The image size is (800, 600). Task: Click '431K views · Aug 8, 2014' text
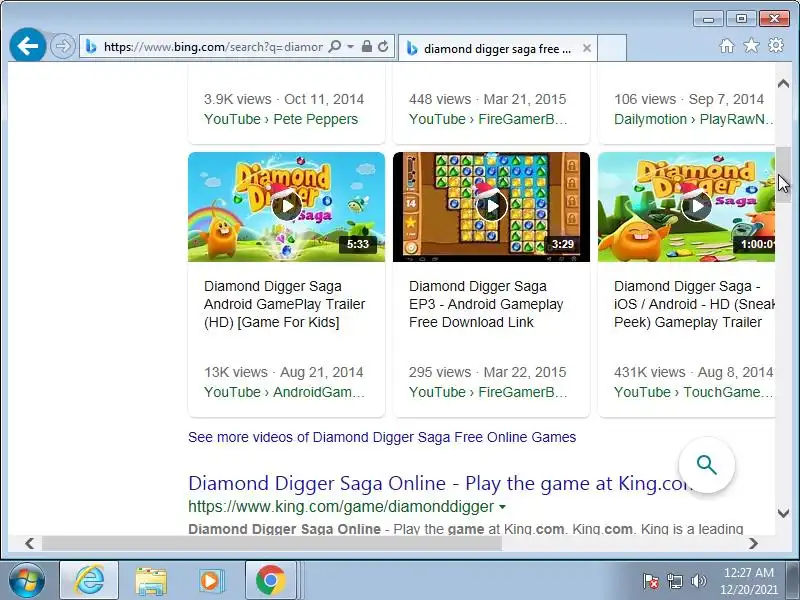pos(694,372)
